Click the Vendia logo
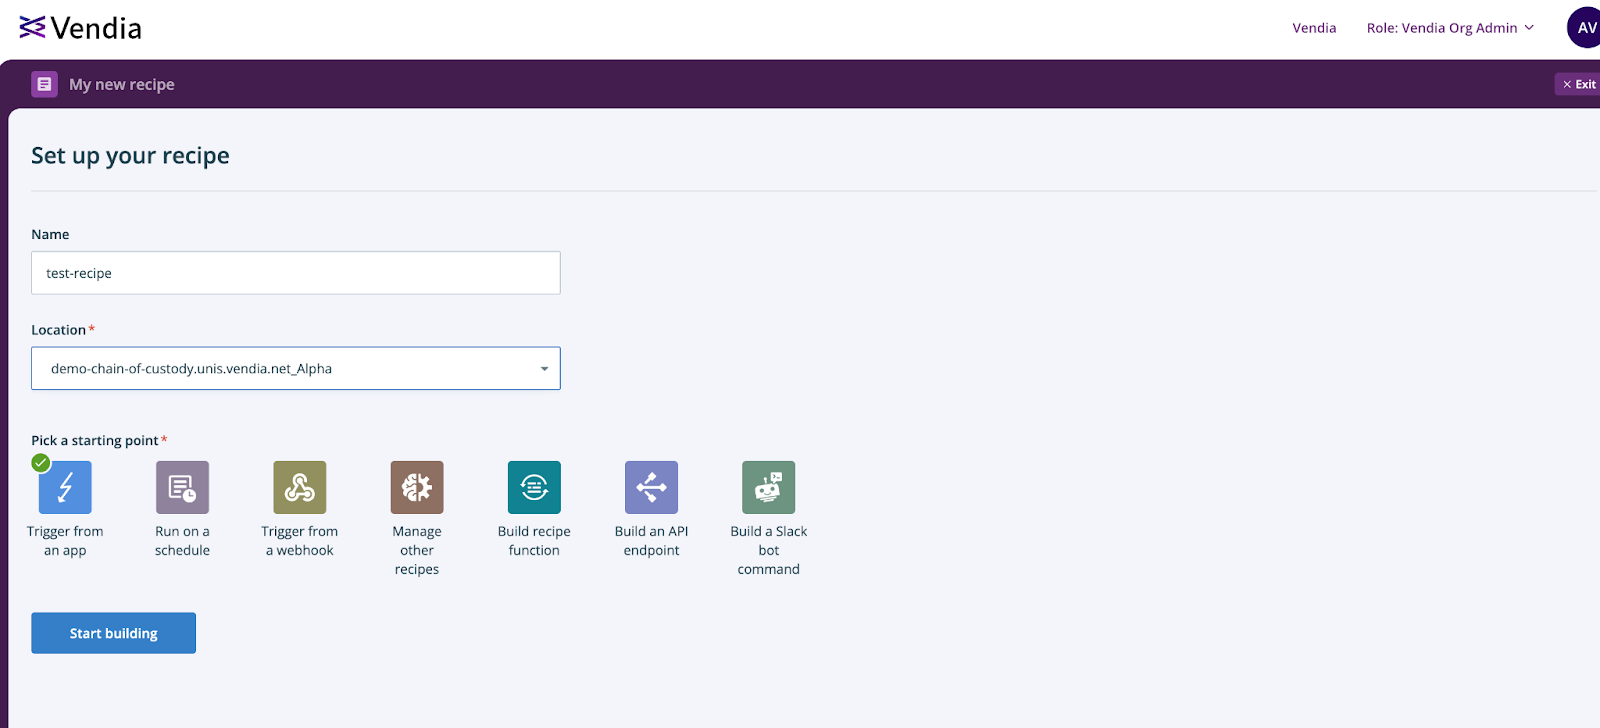The width and height of the screenshot is (1600, 728). pyautogui.click(x=80, y=28)
